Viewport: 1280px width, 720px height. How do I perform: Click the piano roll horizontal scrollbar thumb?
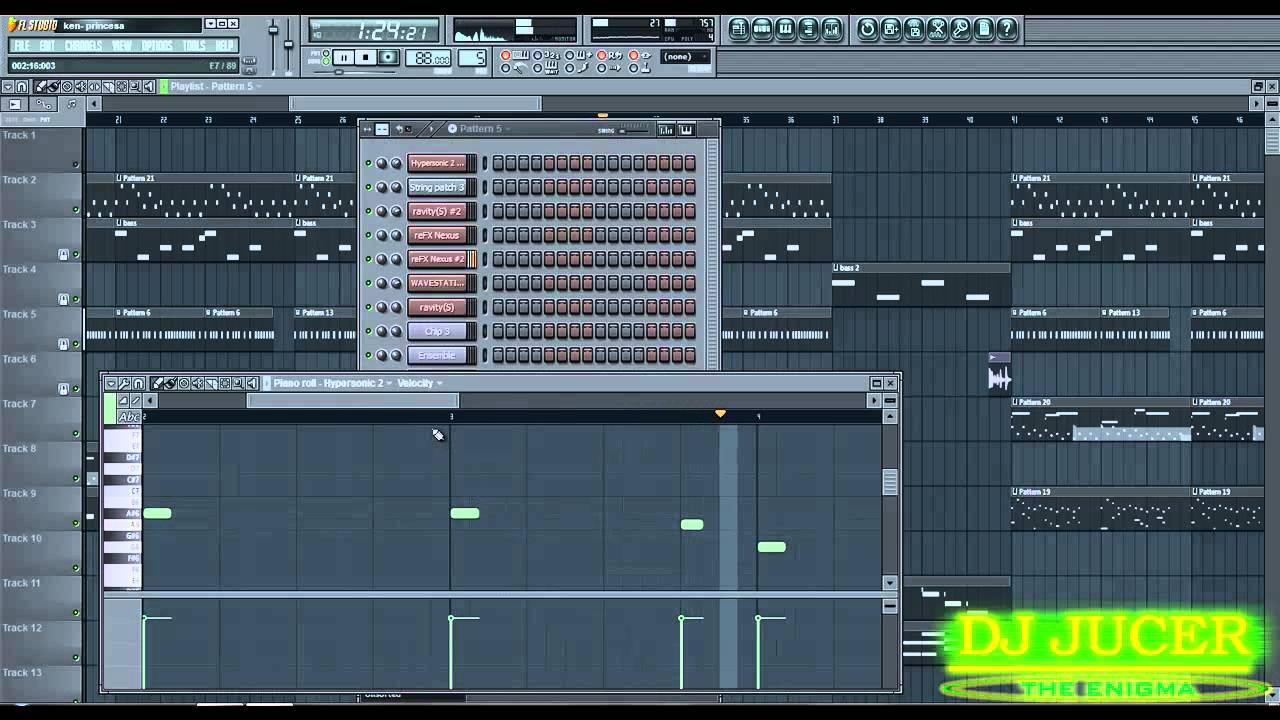pyautogui.click(x=353, y=401)
